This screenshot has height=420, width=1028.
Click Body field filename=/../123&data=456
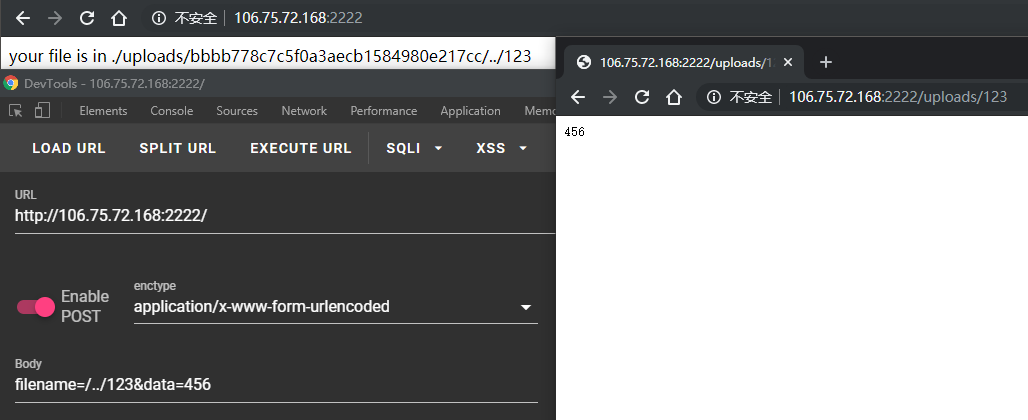[276, 385]
